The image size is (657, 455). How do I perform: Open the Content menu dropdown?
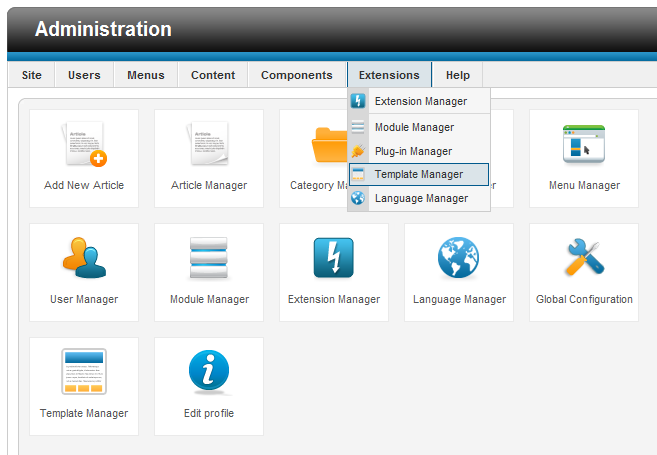pos(213,75)
